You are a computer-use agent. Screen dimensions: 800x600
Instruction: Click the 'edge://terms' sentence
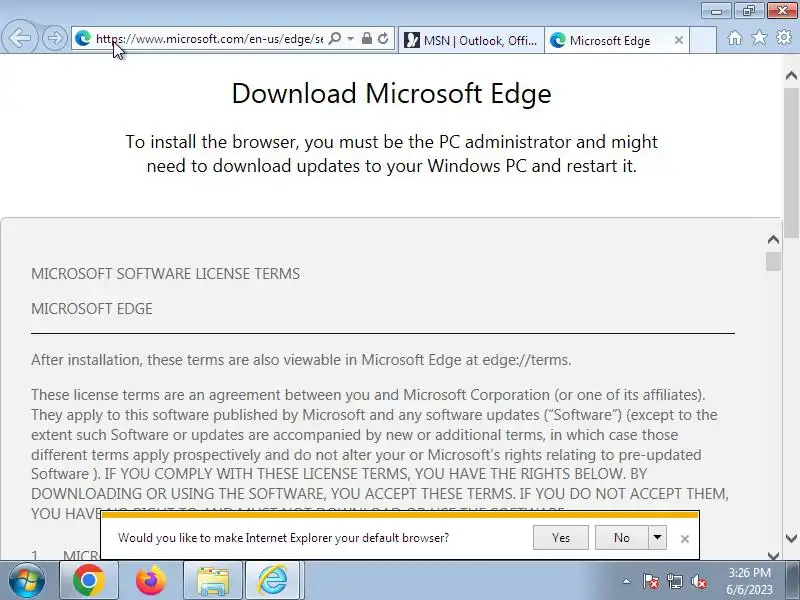point(301,360)
